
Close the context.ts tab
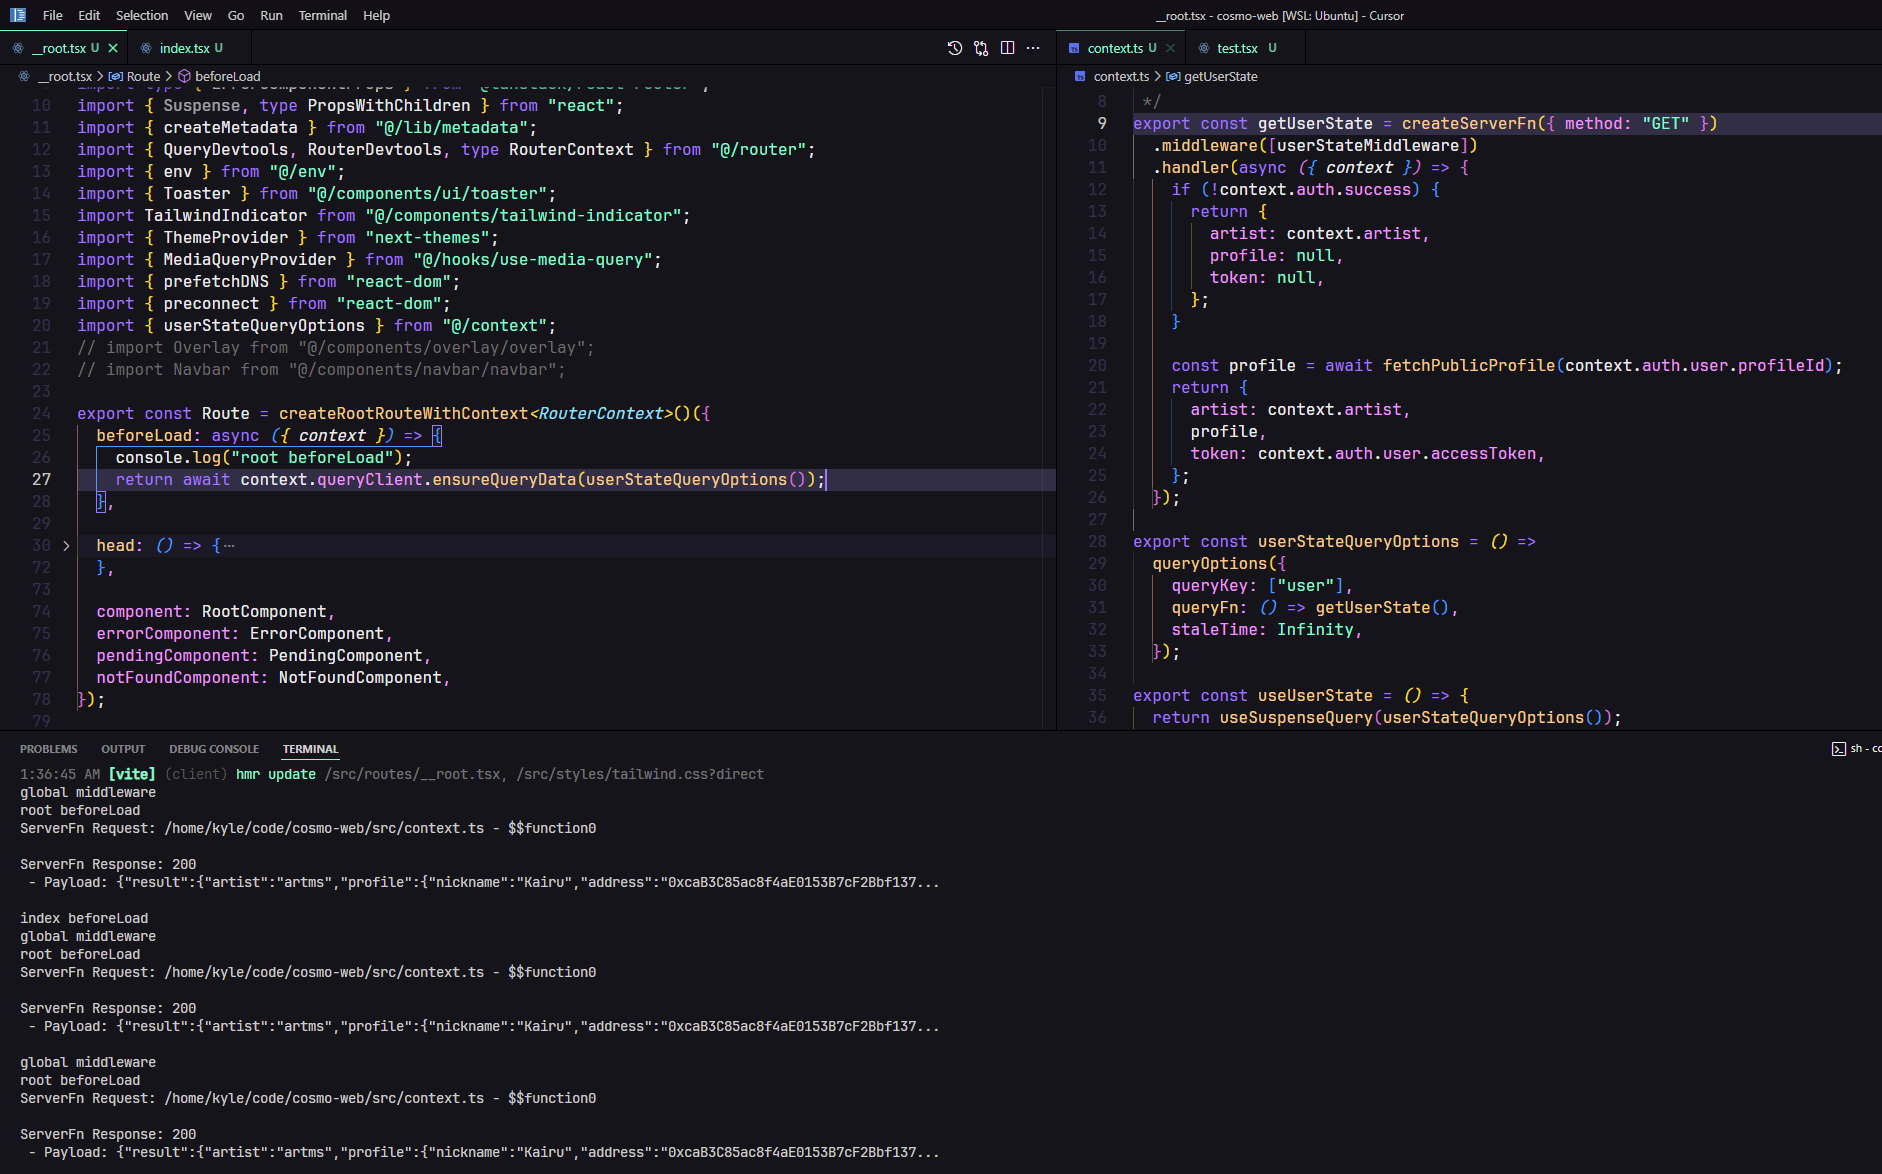pos(1170,48)
